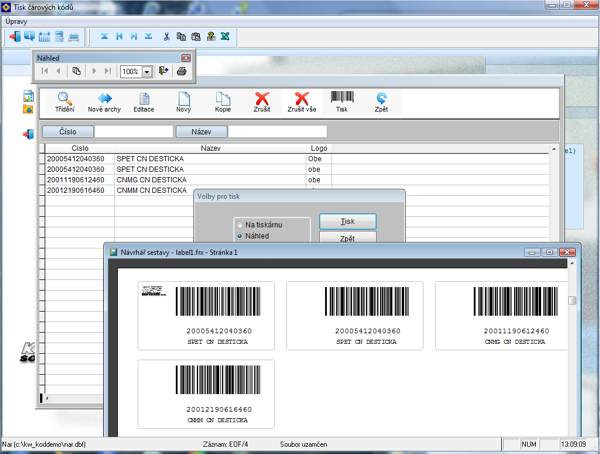This screenshot has height=454, width=600.
Task: Click the preview window vertical scrollbar thumb
Action: pos(572,300)
